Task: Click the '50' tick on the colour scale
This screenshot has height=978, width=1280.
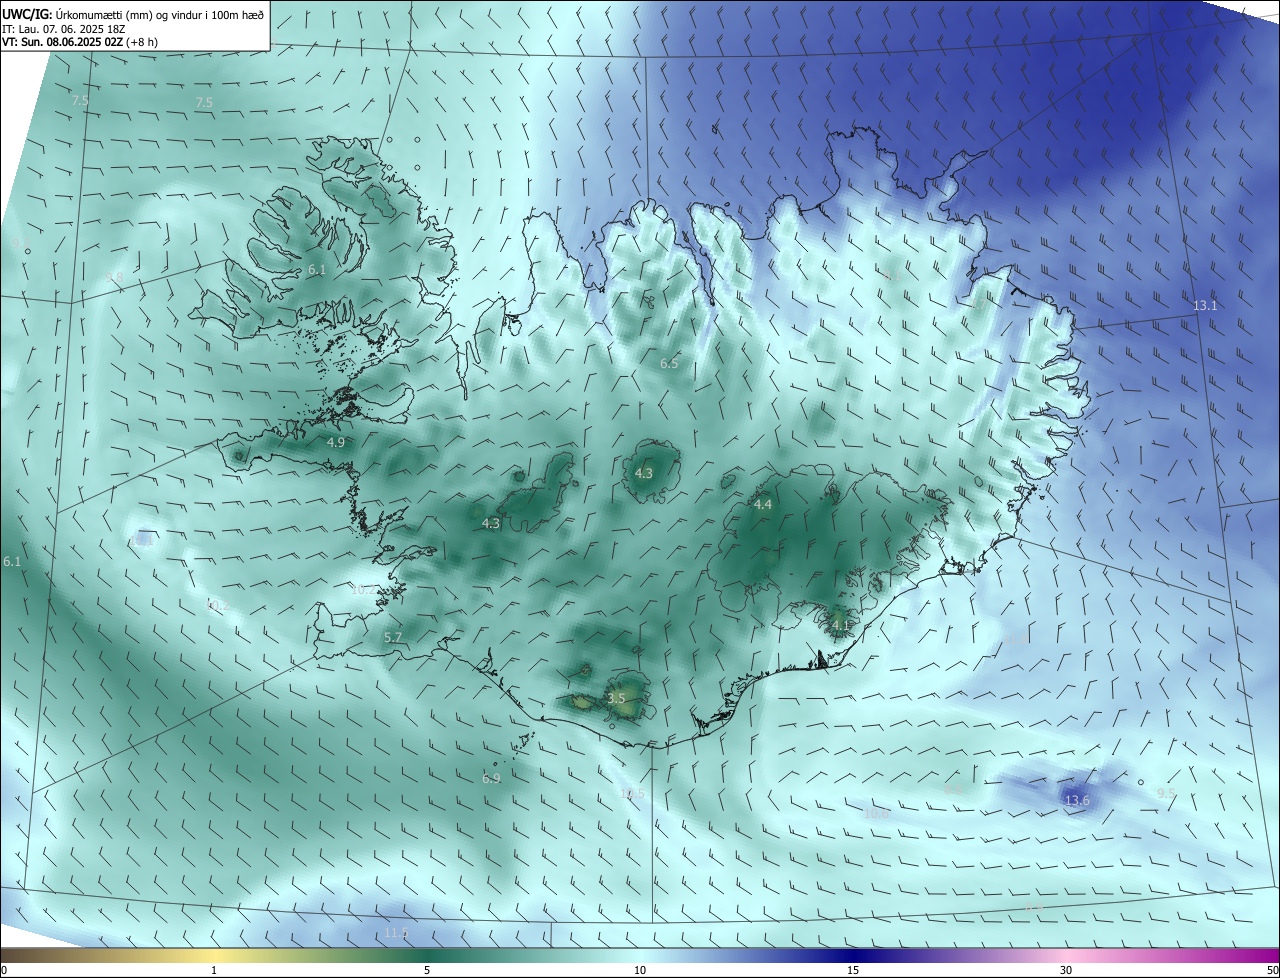Action: click(x=1272, y=970)
